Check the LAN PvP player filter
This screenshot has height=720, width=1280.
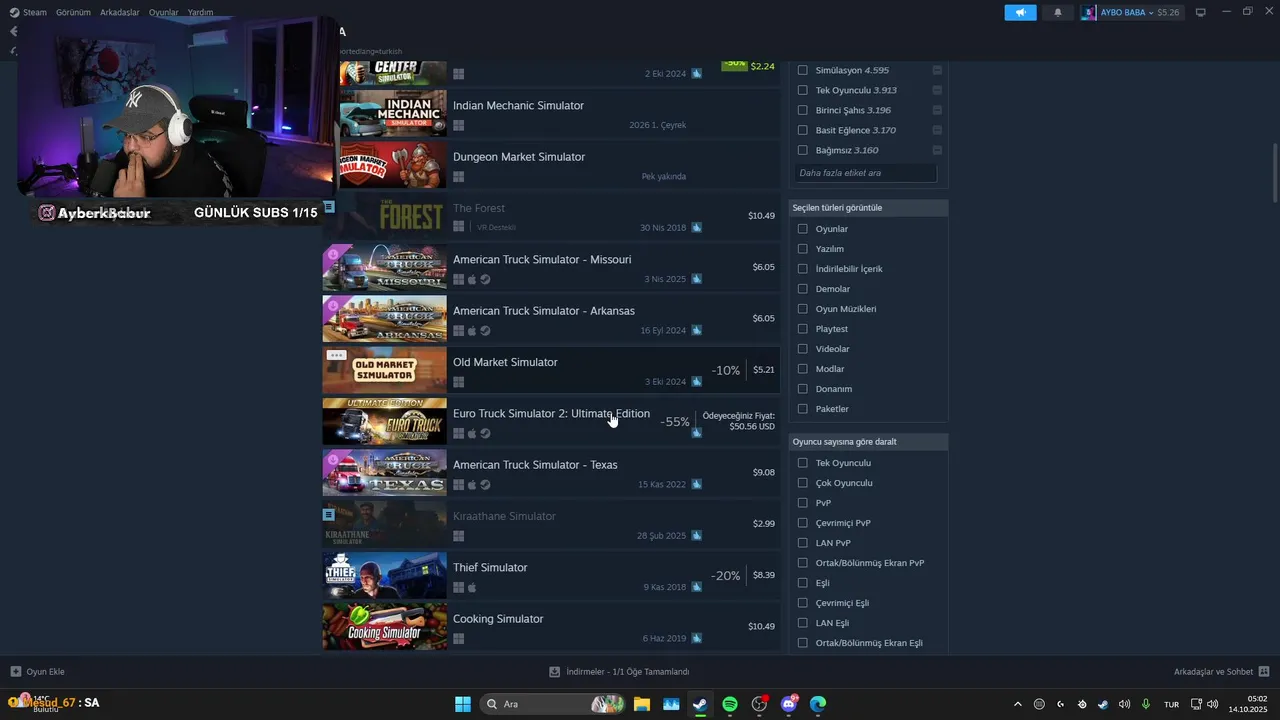point(802,543)
